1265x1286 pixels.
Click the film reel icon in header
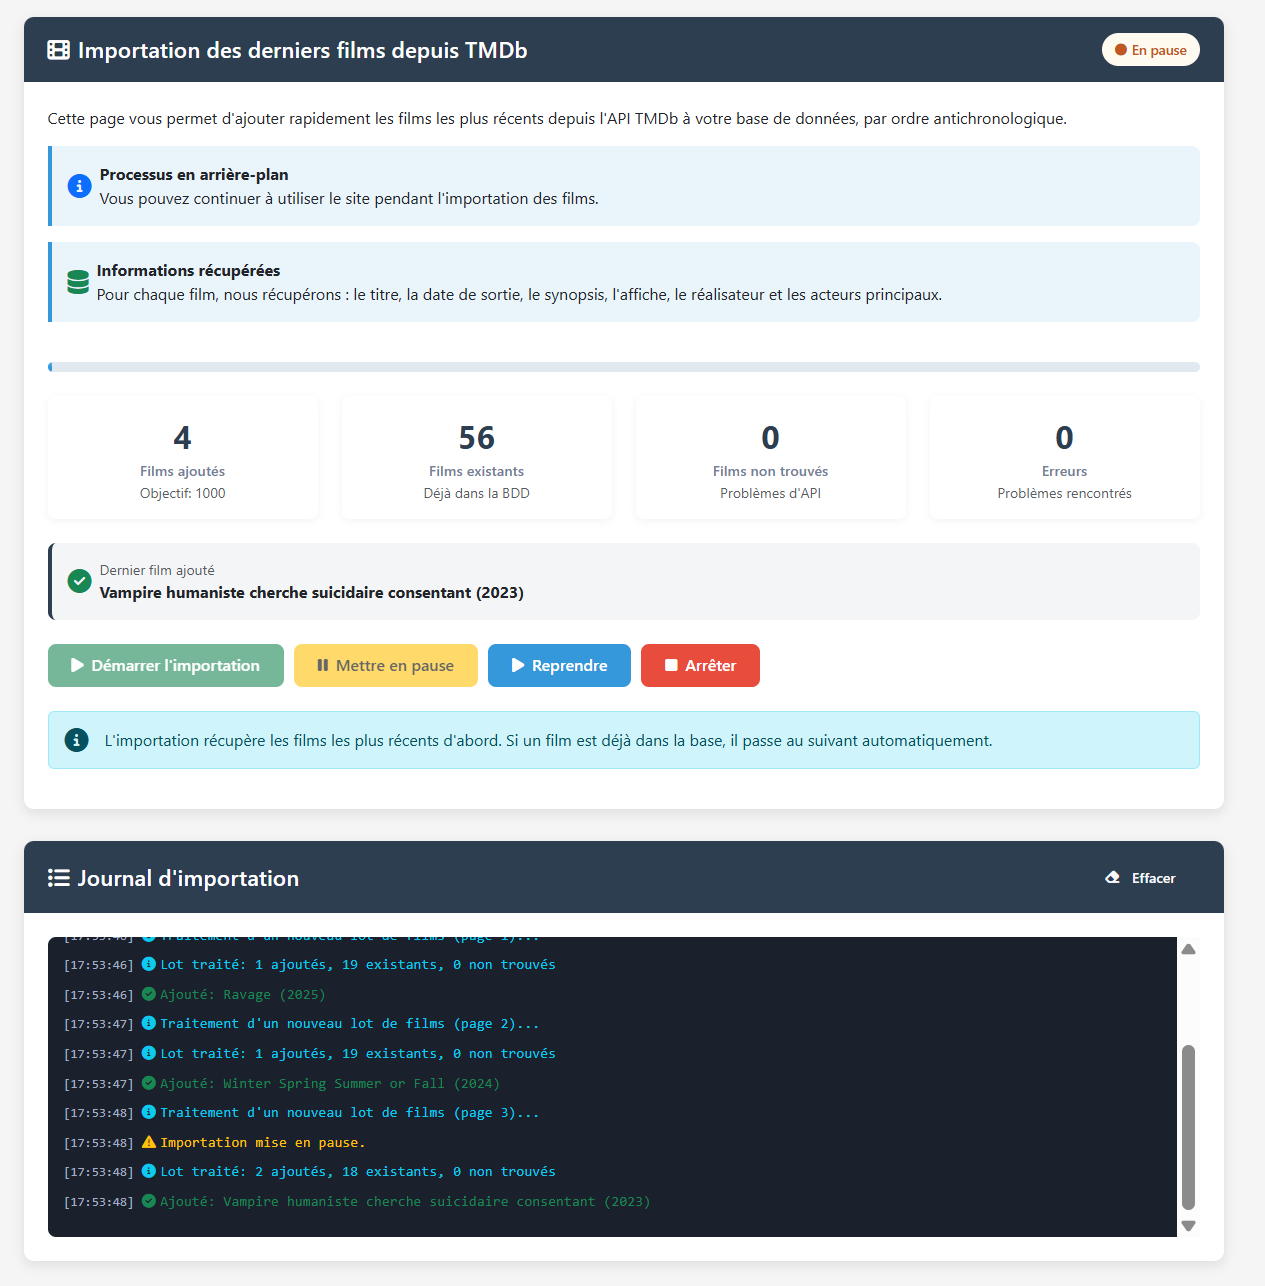59,50
